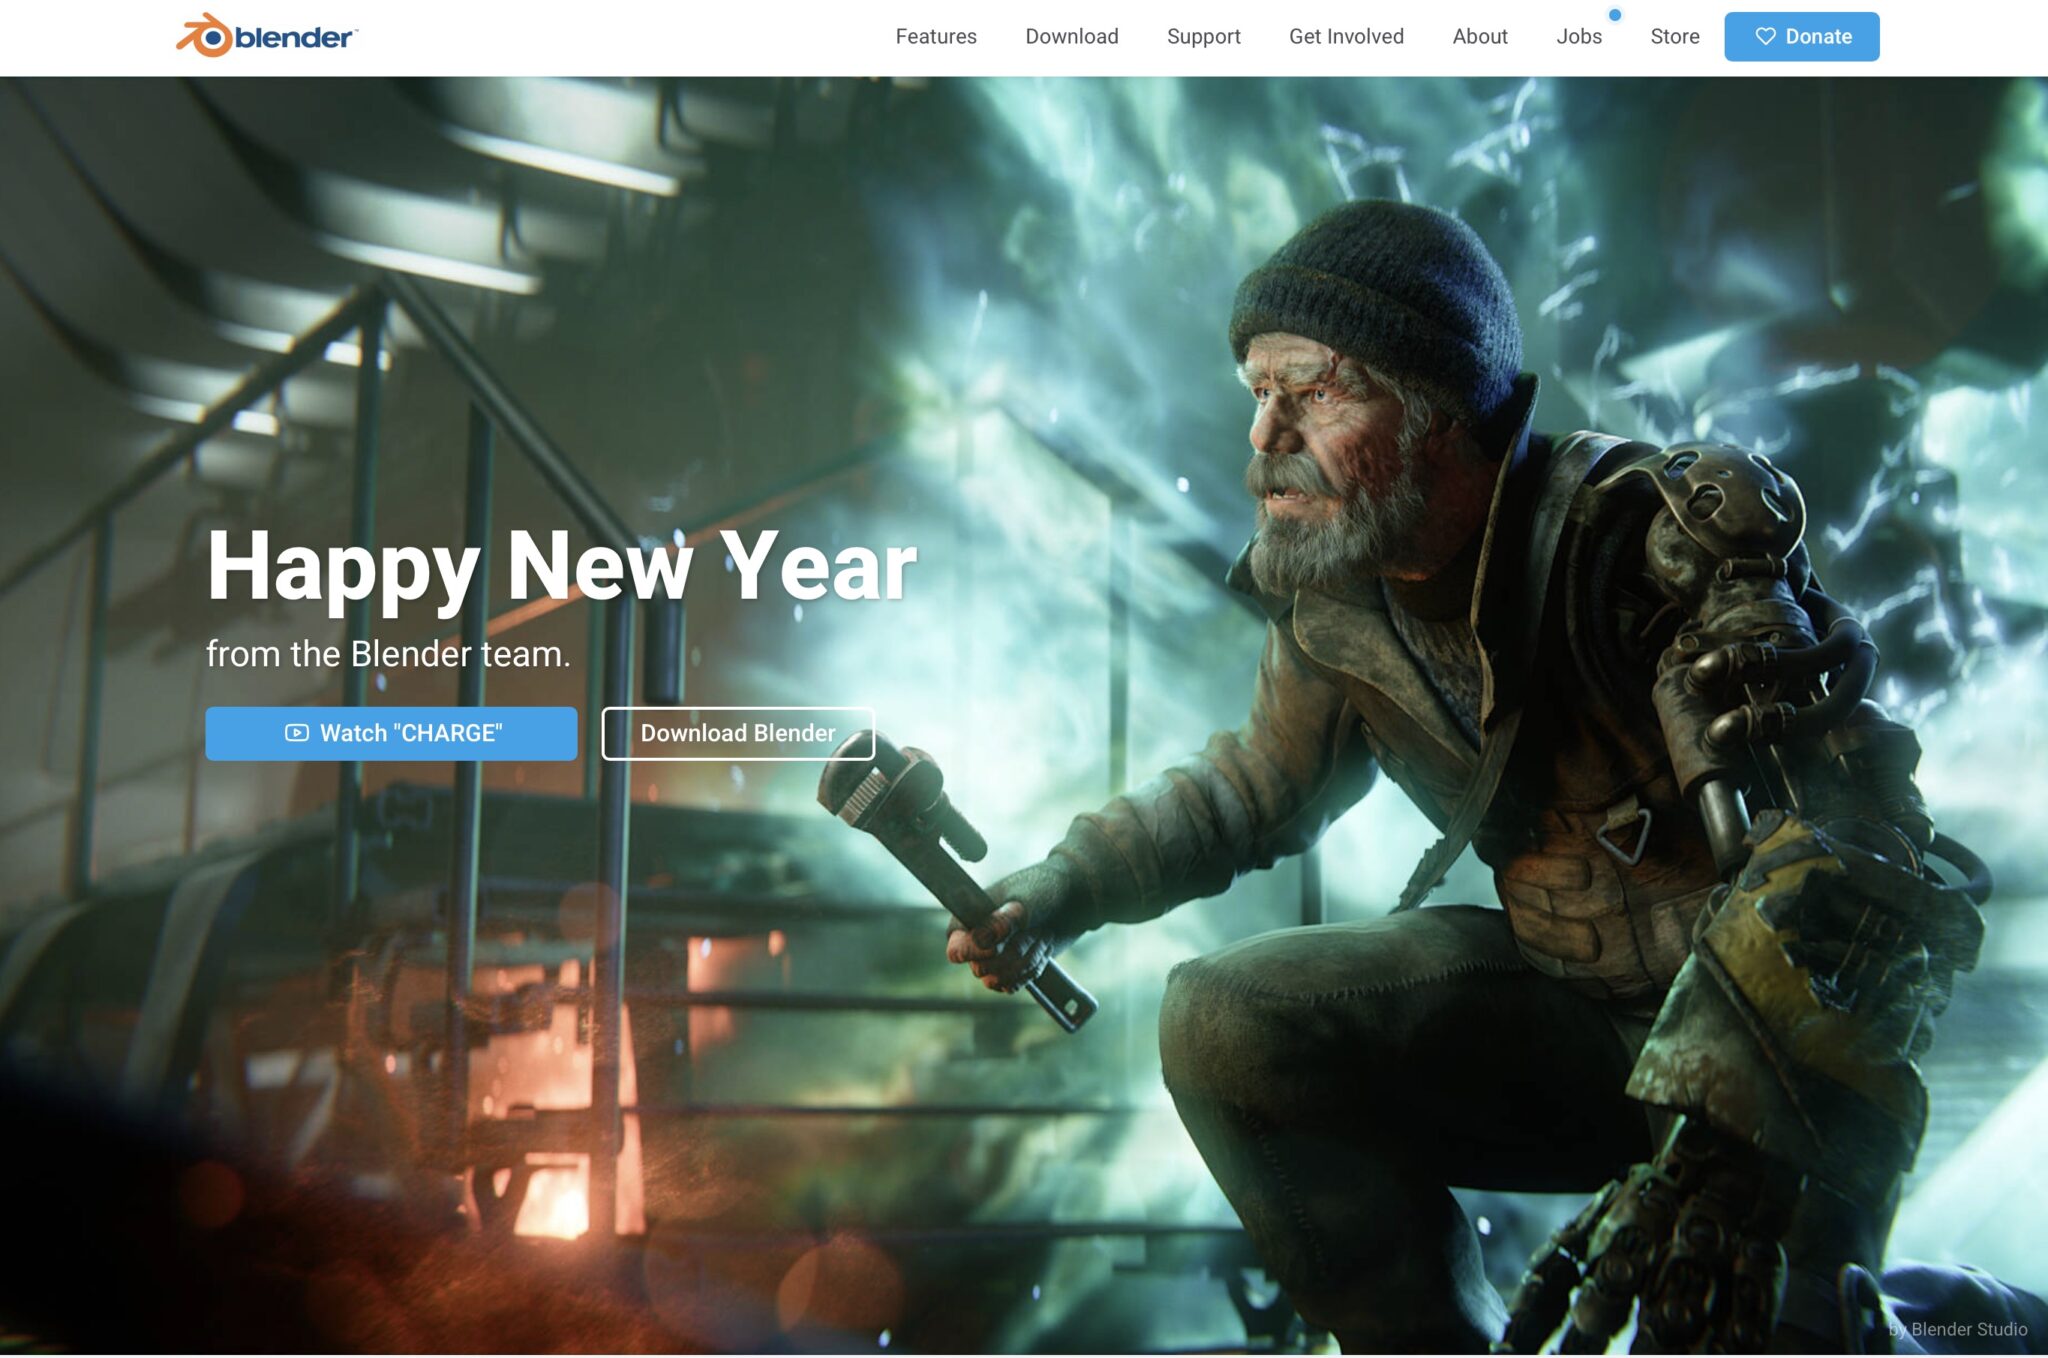The width and height of the screenshot is (2048, 1358).
Task: Click the Watch "CHARGE" button
Action: [391, 733]
